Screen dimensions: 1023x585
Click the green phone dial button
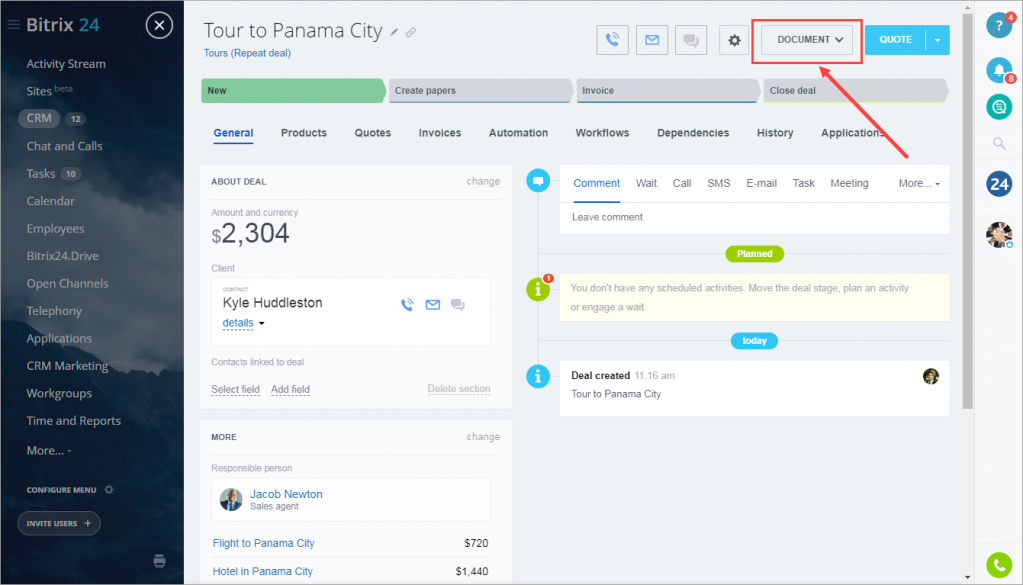click(999, 565)
